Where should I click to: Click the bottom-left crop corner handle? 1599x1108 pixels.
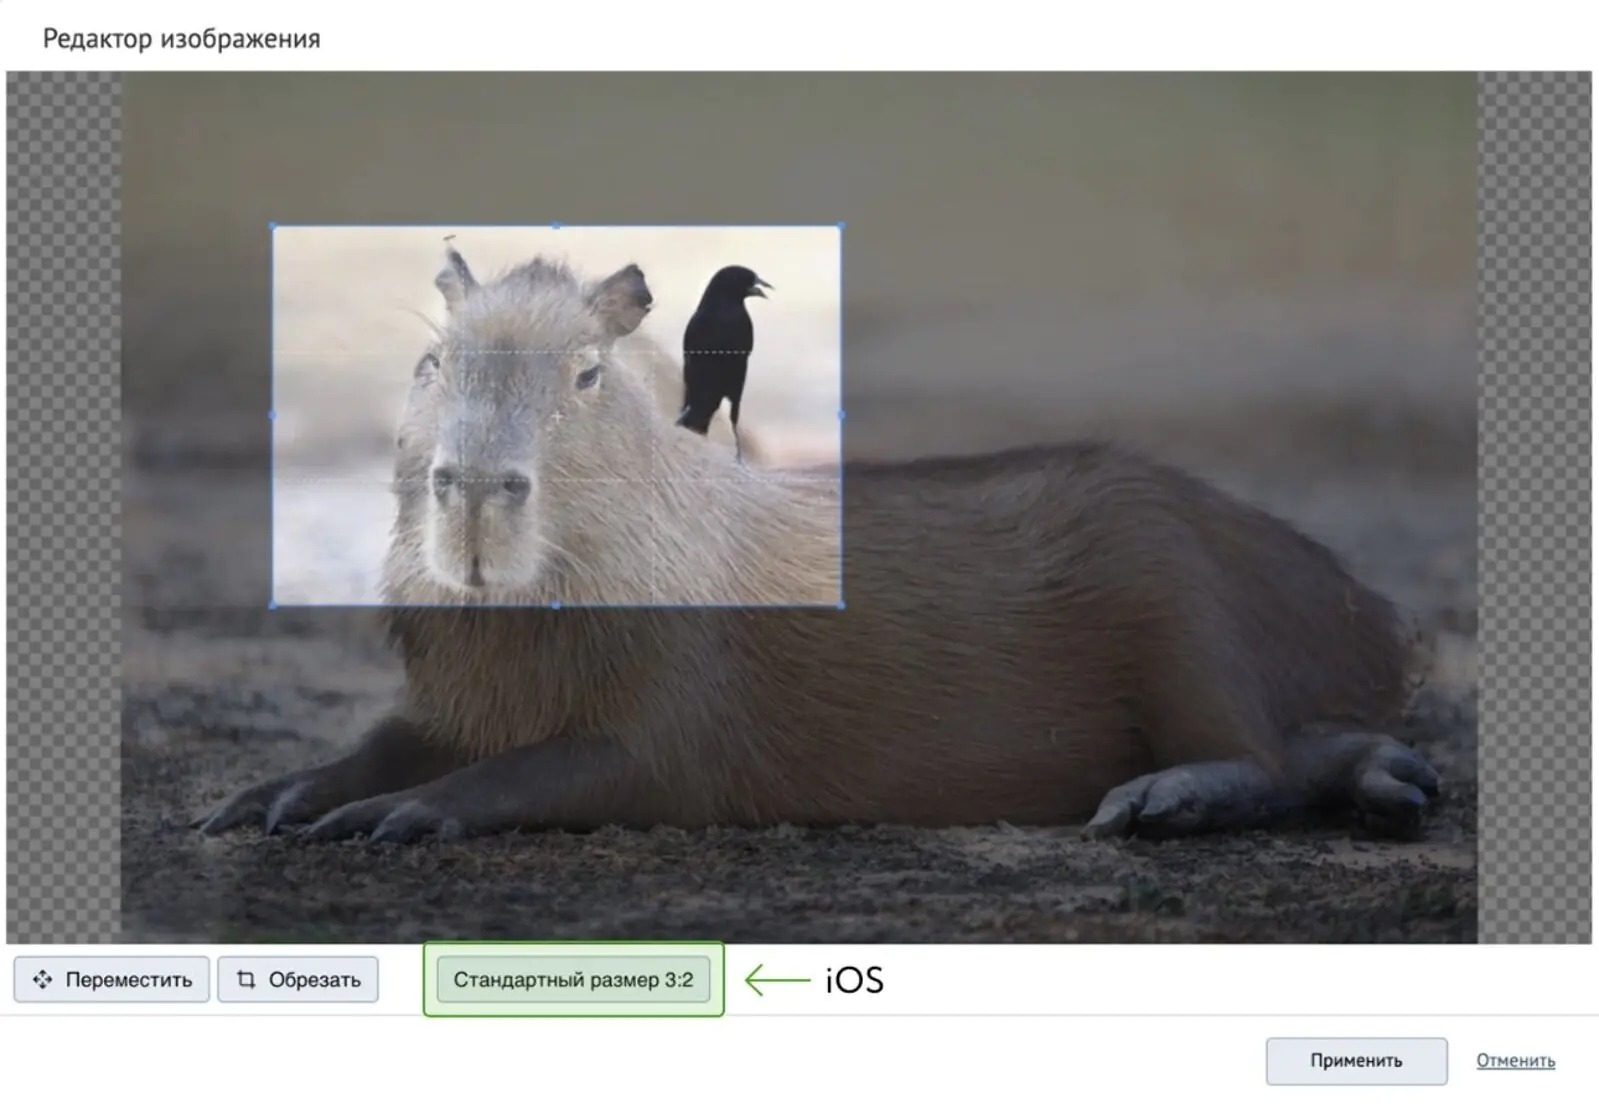point(273,605)
